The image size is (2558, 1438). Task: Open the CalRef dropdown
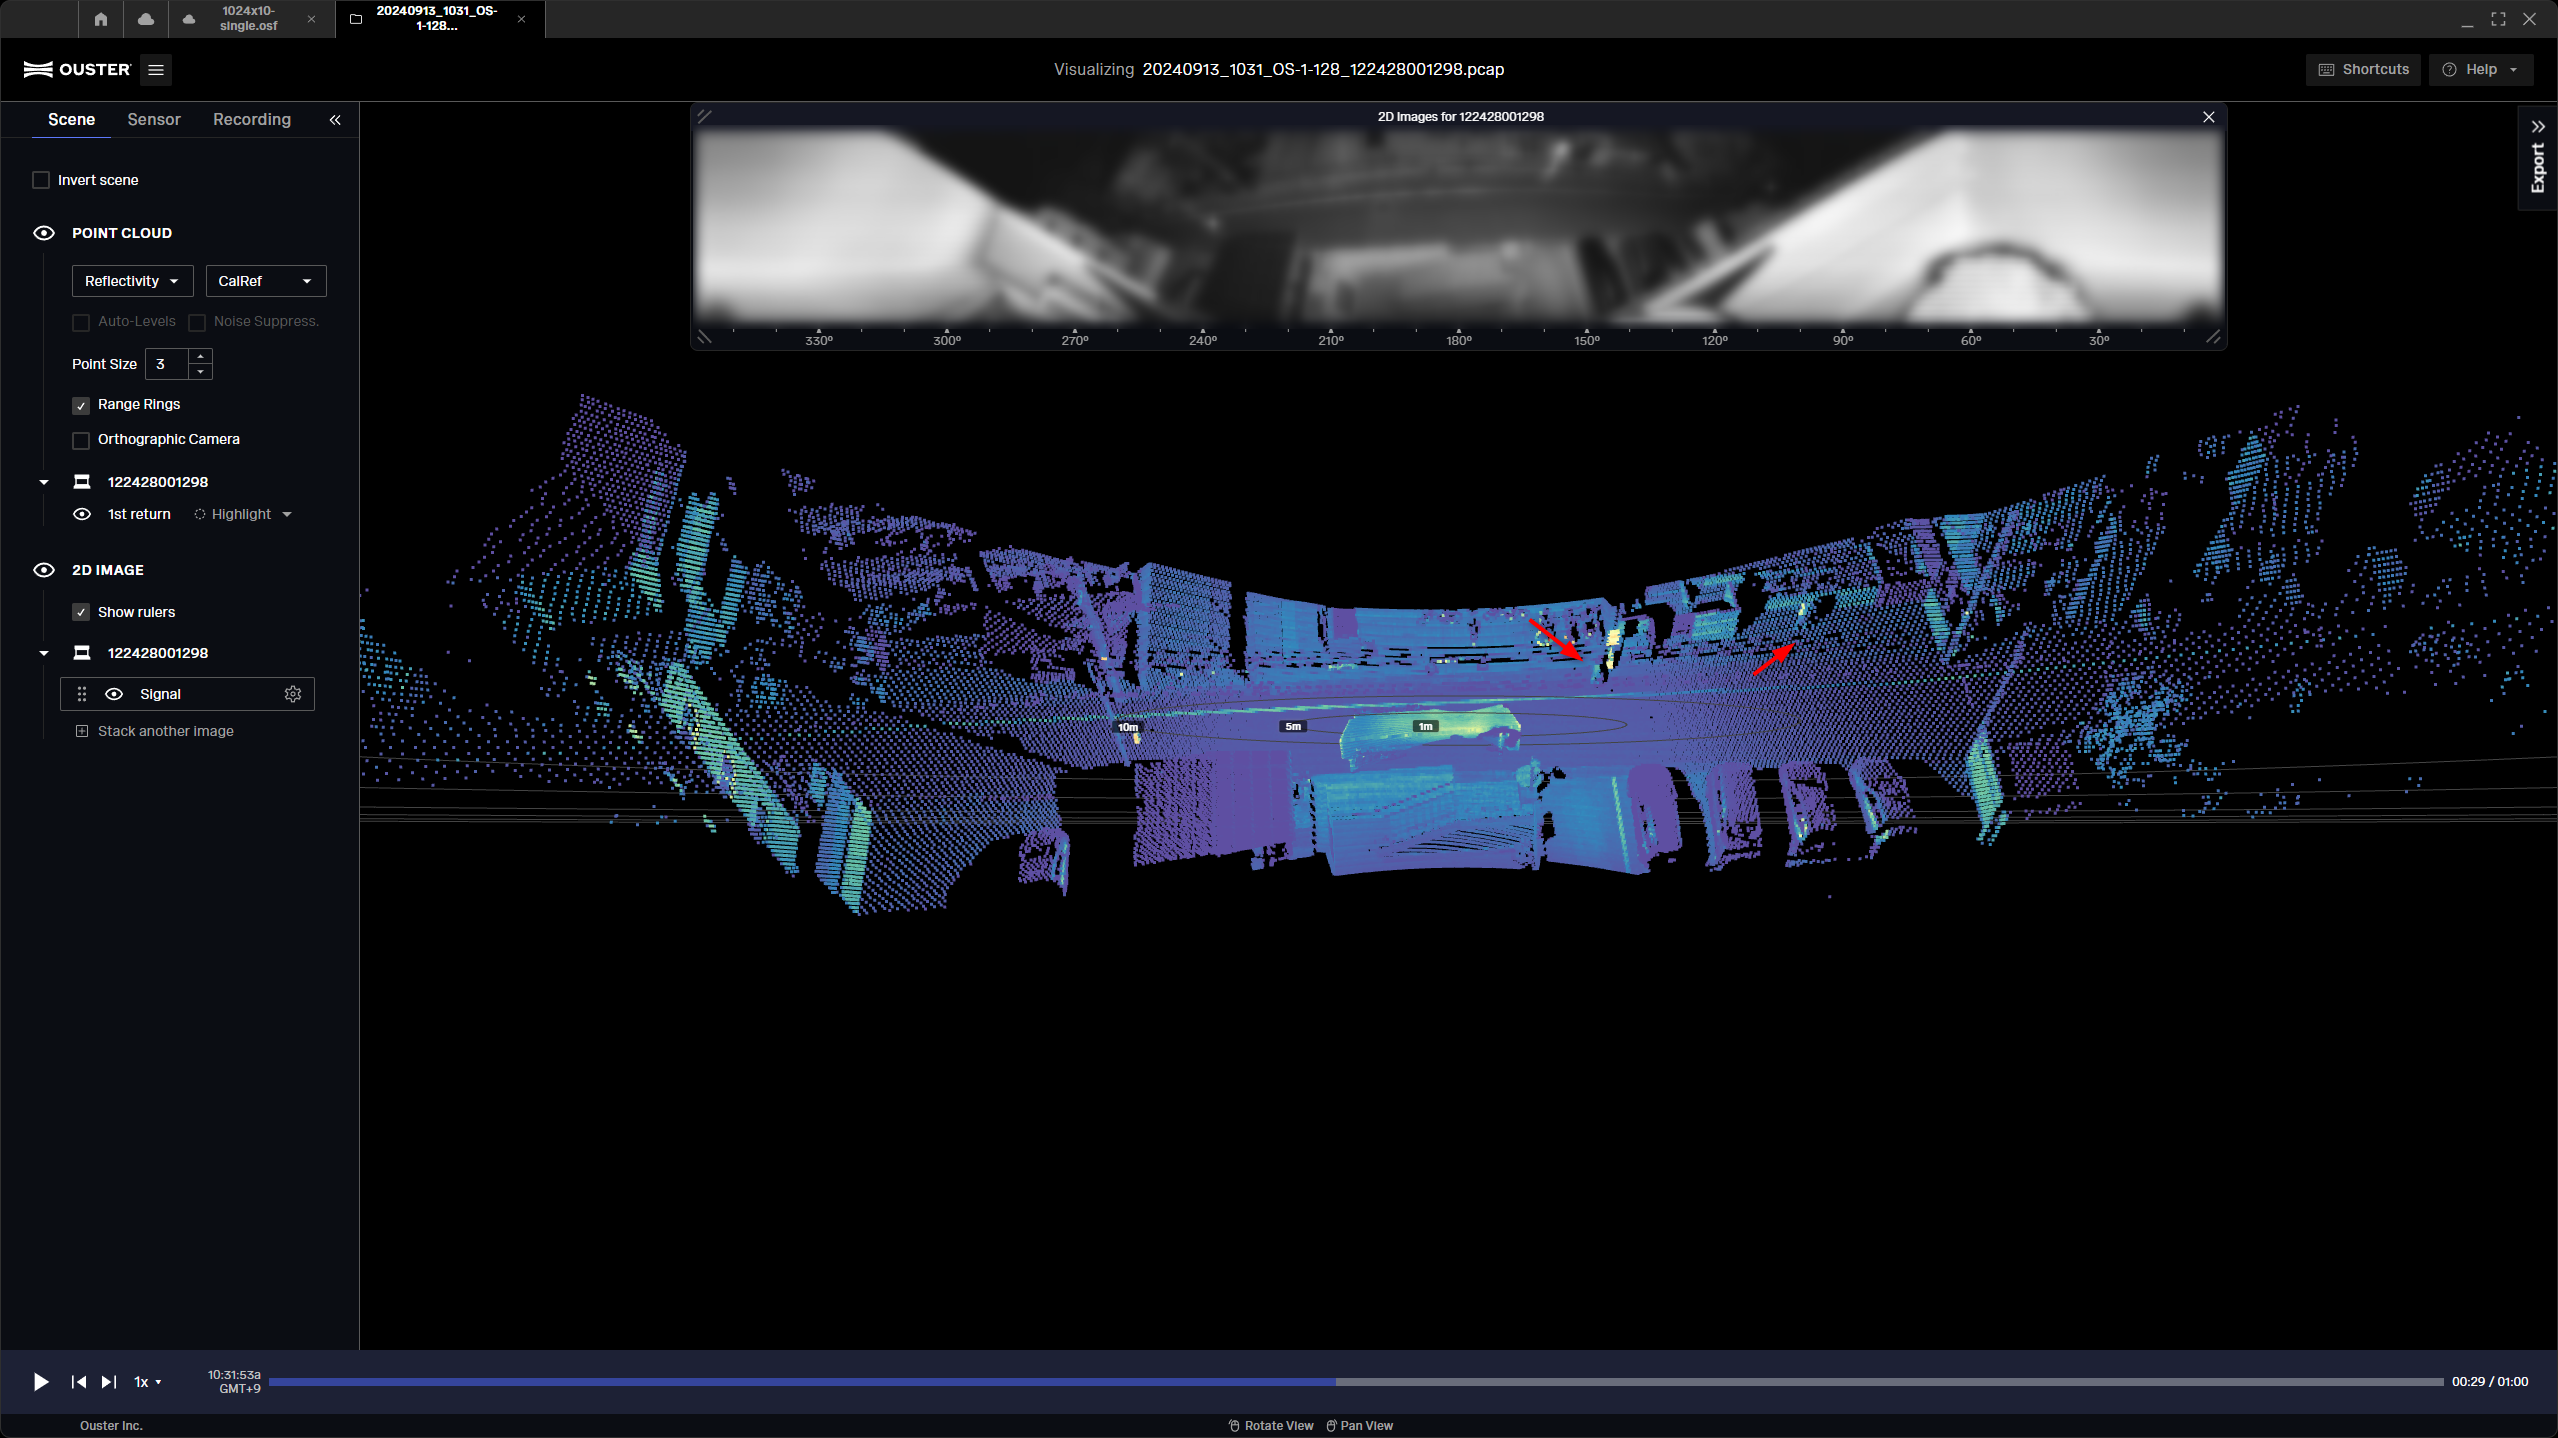(x=265, y=281)
